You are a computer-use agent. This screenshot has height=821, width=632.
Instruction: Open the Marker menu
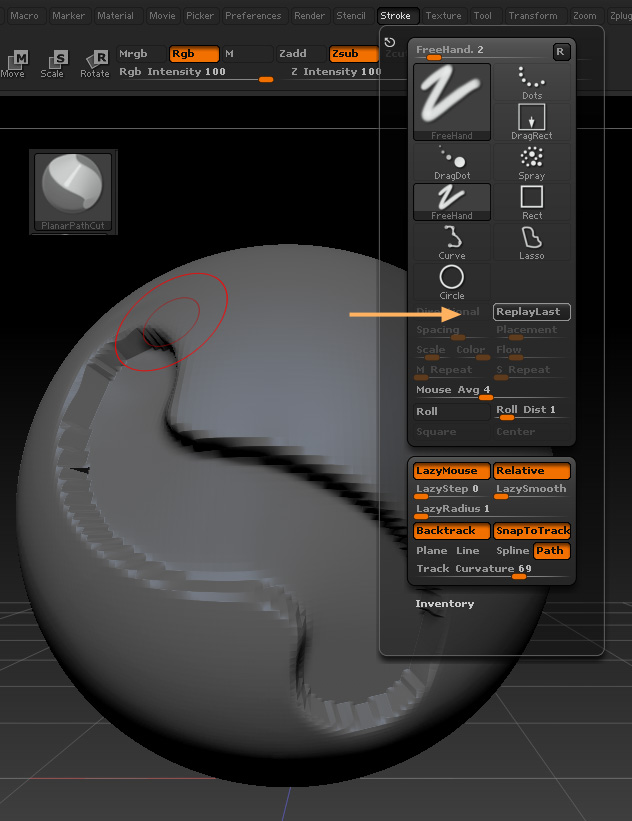(69, 16)
